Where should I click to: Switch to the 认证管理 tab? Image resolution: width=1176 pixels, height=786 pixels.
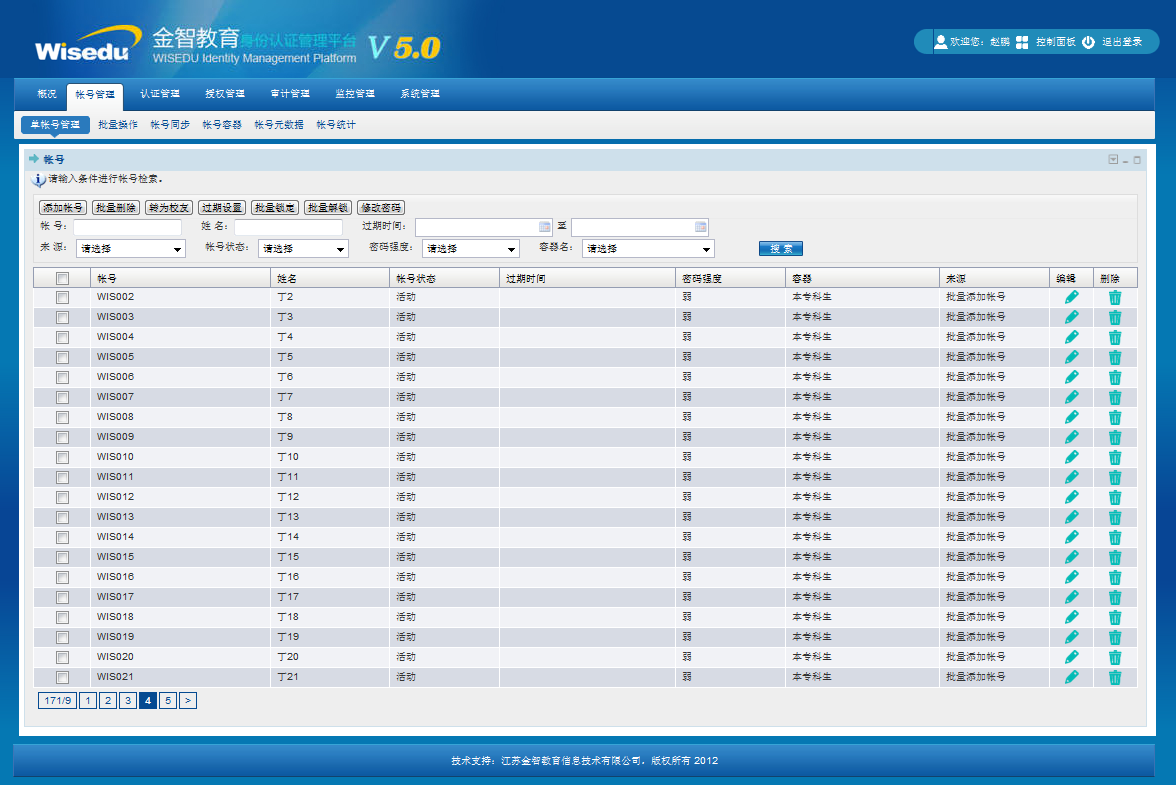pos(160,94)
